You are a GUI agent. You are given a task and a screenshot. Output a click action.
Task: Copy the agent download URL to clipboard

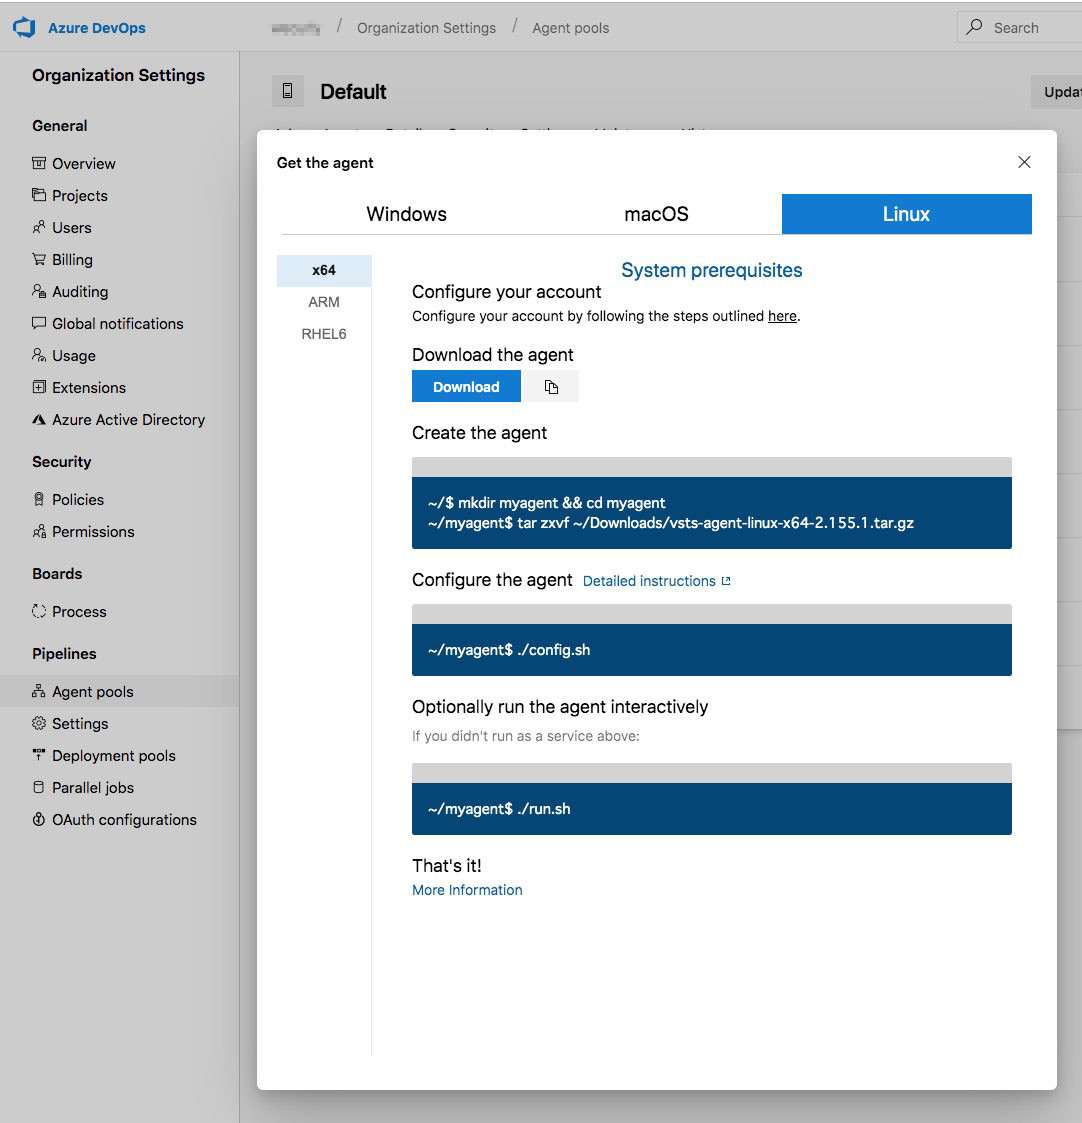click(x=551, y=387)
